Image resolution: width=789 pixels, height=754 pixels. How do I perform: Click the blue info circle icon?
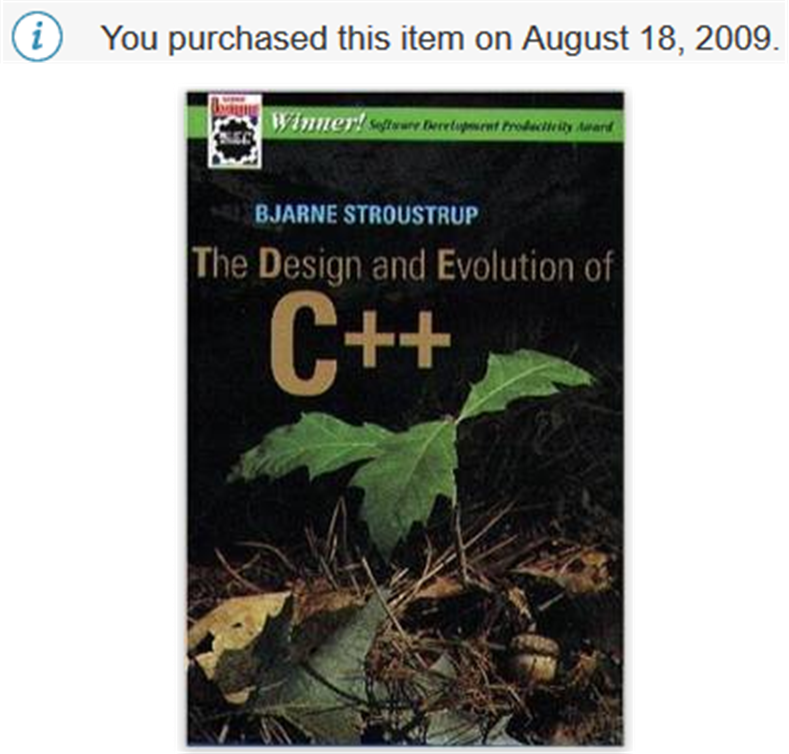coord(37,37)
